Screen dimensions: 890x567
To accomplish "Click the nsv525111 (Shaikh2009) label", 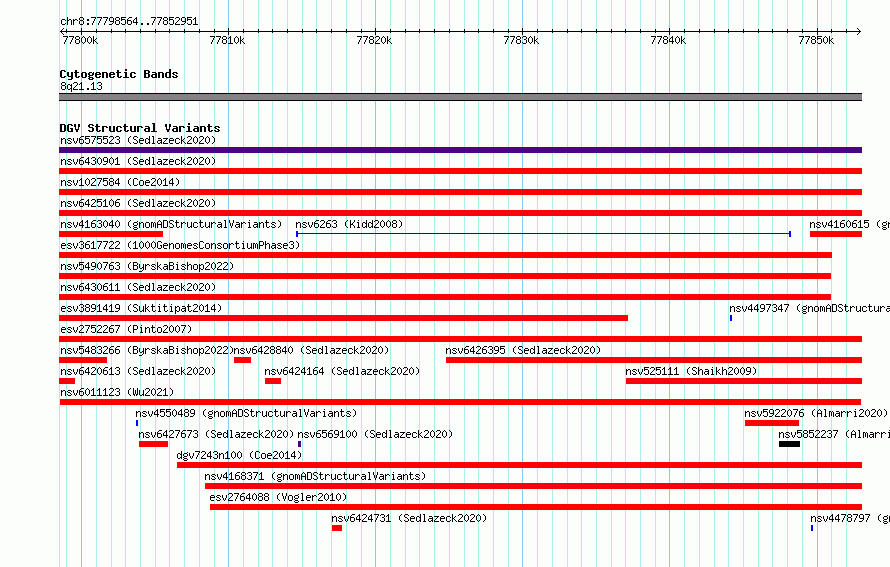I will point(691,371).
